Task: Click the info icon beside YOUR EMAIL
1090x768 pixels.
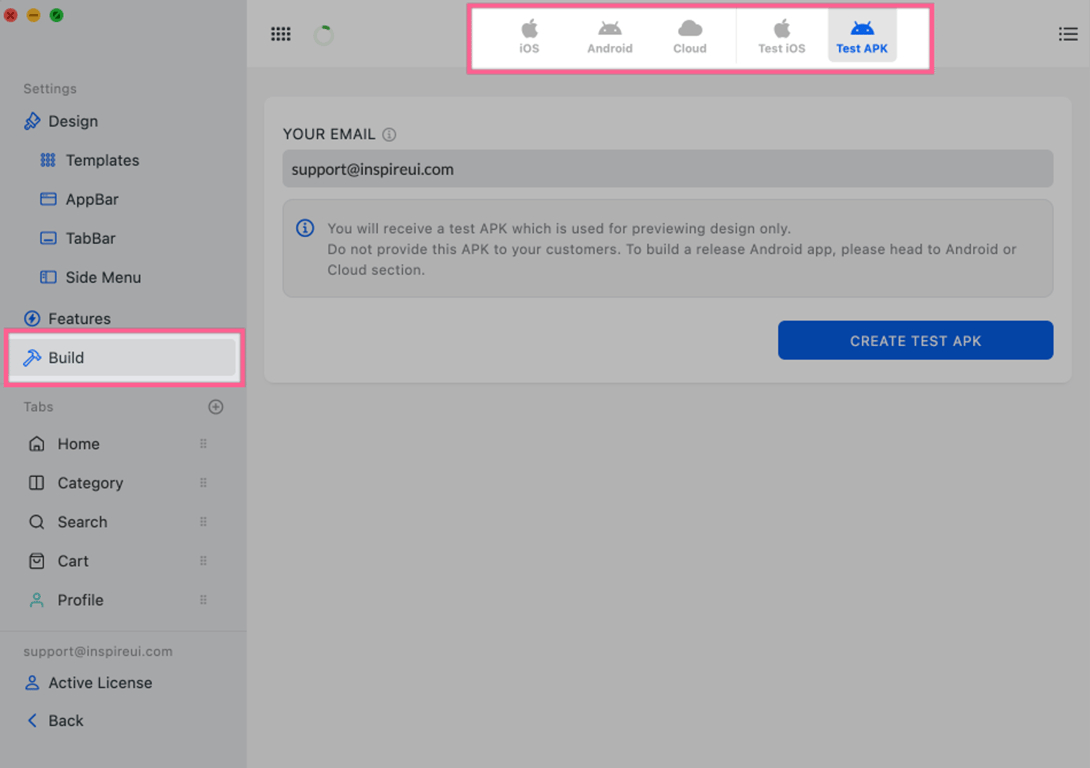Action: (389, 135)
